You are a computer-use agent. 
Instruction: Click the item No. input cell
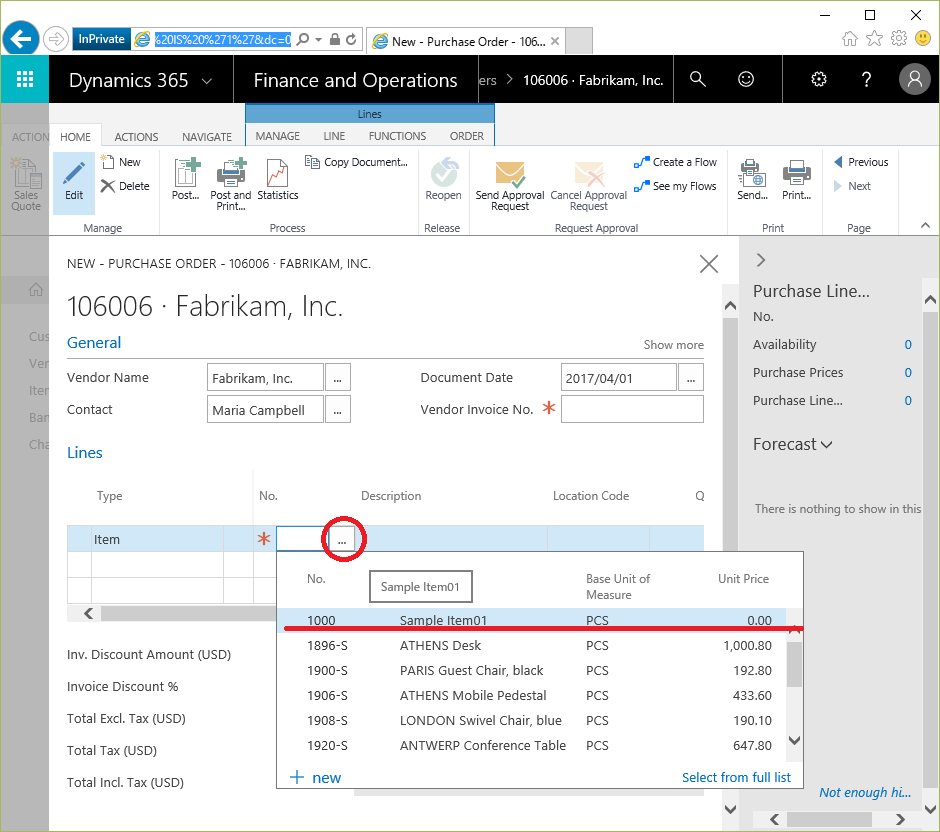coord(302,539)
